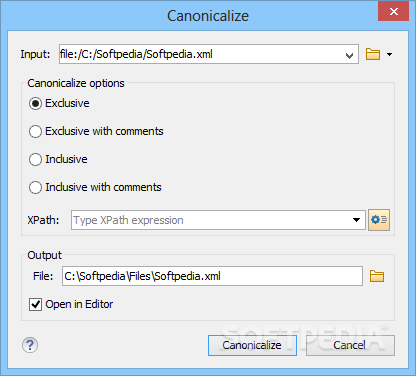Open the input file browse folder icon

click(x=373, y=54)
